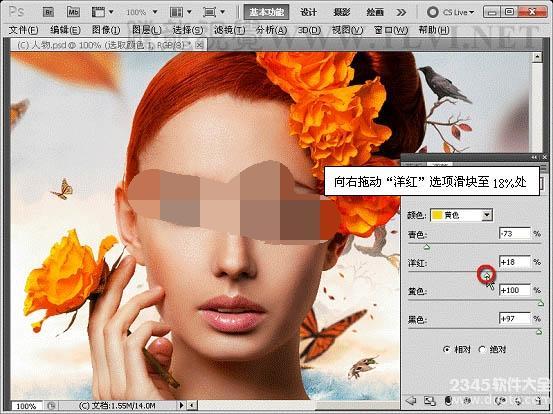
Task: Switch to the 设计 workspace
Action: tap(308, 12)
